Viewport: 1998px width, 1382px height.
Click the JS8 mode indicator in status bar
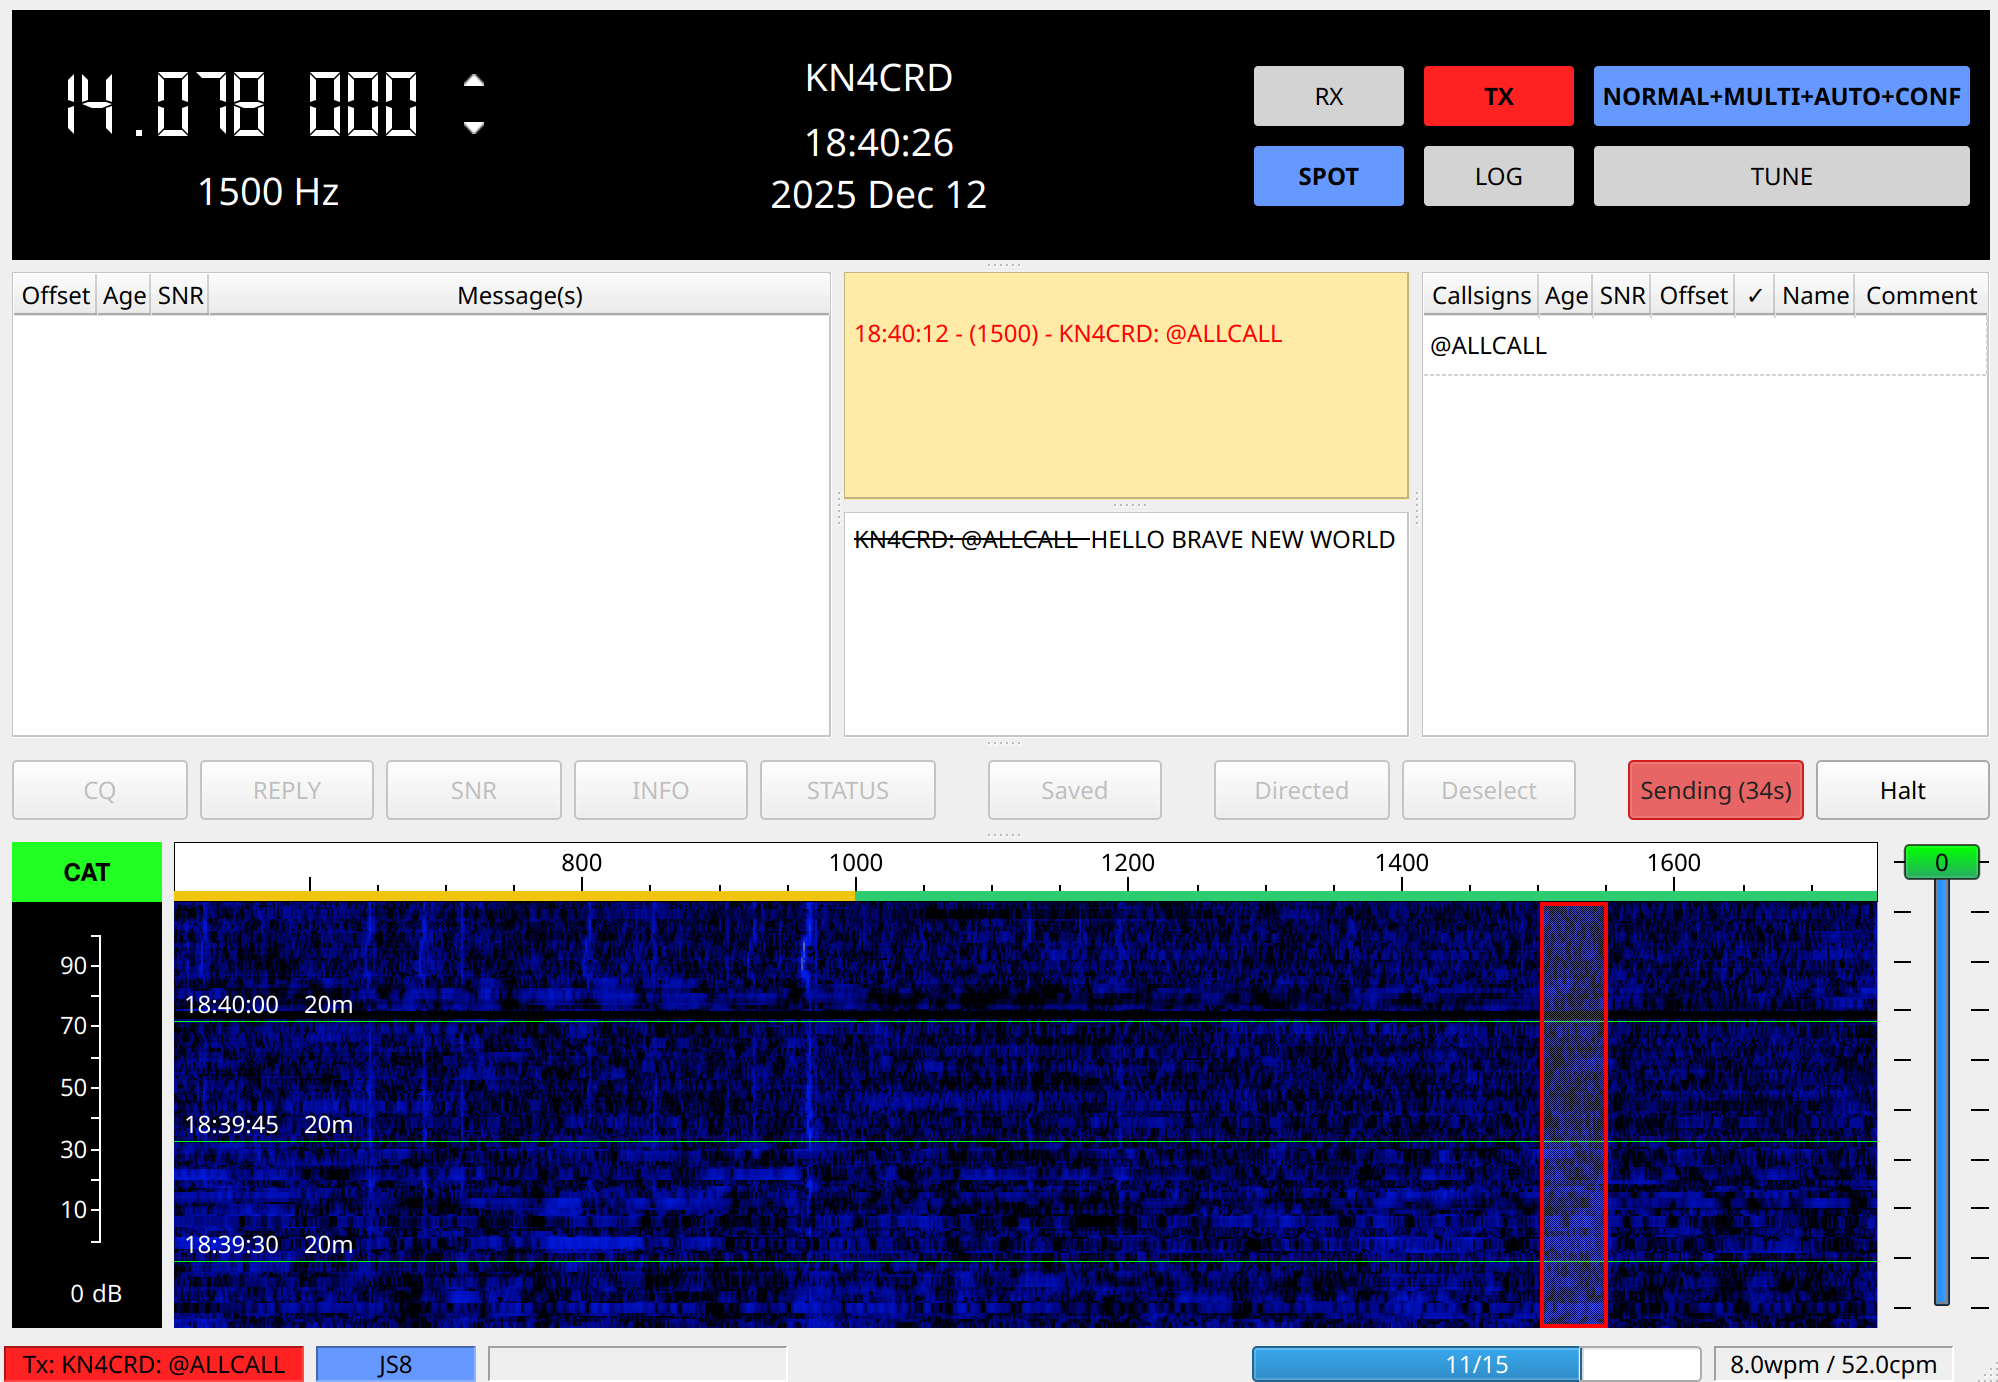click(x=395, y=1364)
